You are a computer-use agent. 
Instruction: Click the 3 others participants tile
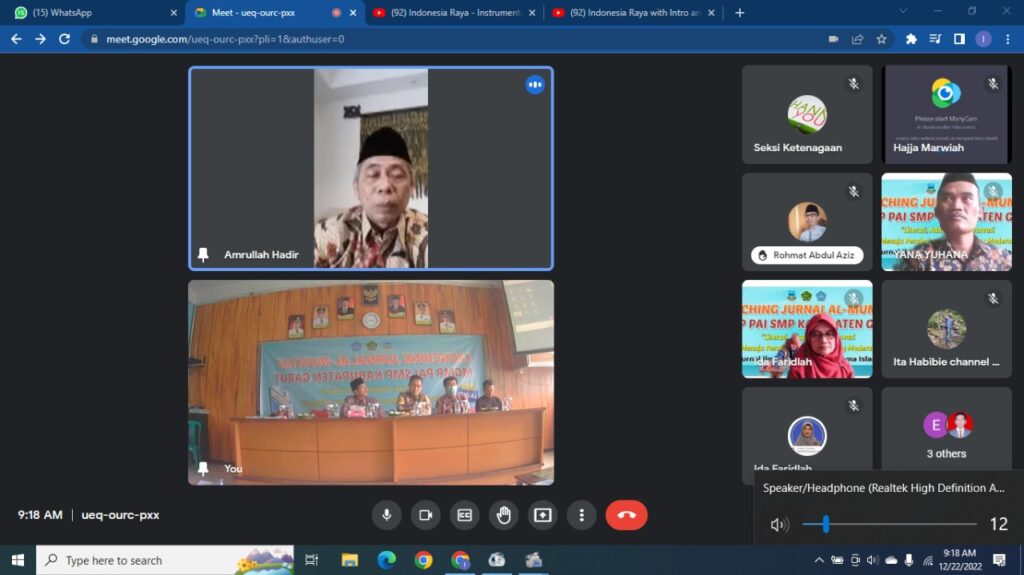click(x=946, y=436)
